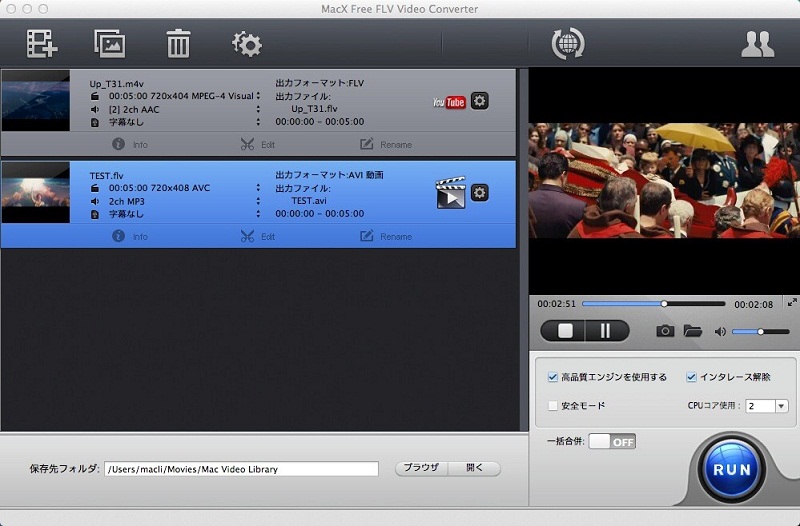Click remaining time 00:02:08
The height and width of the screenshot is (526, 800).
click(x=754, y=304)
